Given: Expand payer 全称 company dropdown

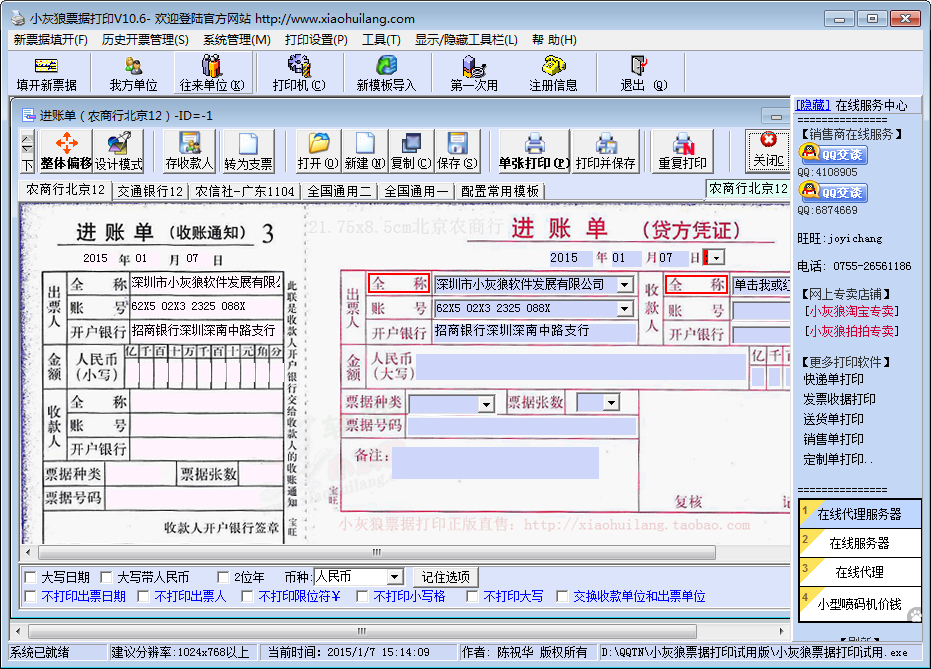Looking at the screenshot, I should tap(624, 285).
